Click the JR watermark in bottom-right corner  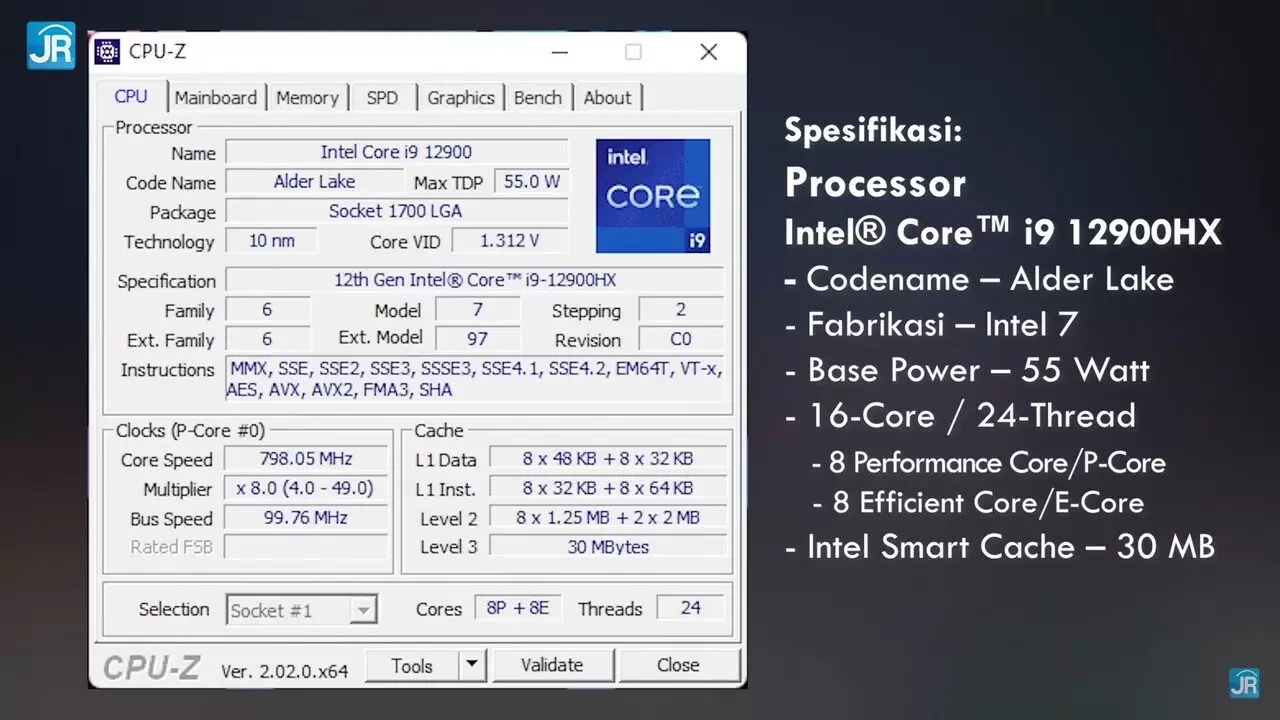tap(1246, 685)
